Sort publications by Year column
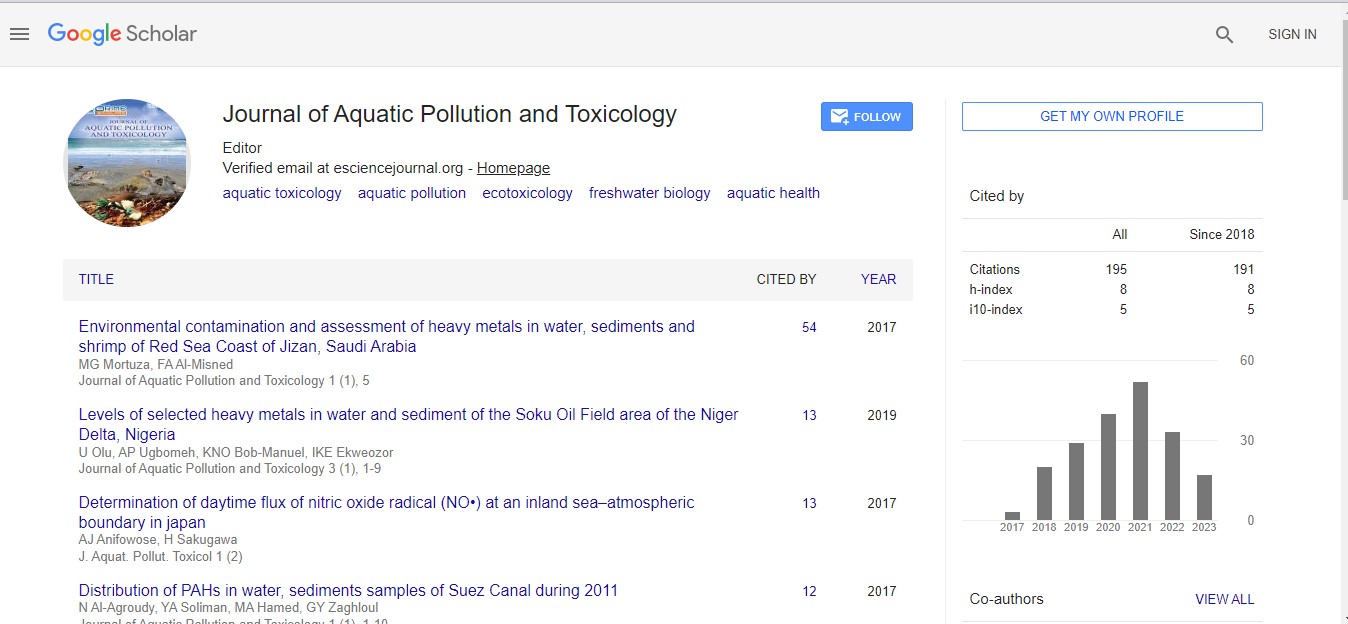This screenshot has width=1348, height=624. tap(878, 279)
